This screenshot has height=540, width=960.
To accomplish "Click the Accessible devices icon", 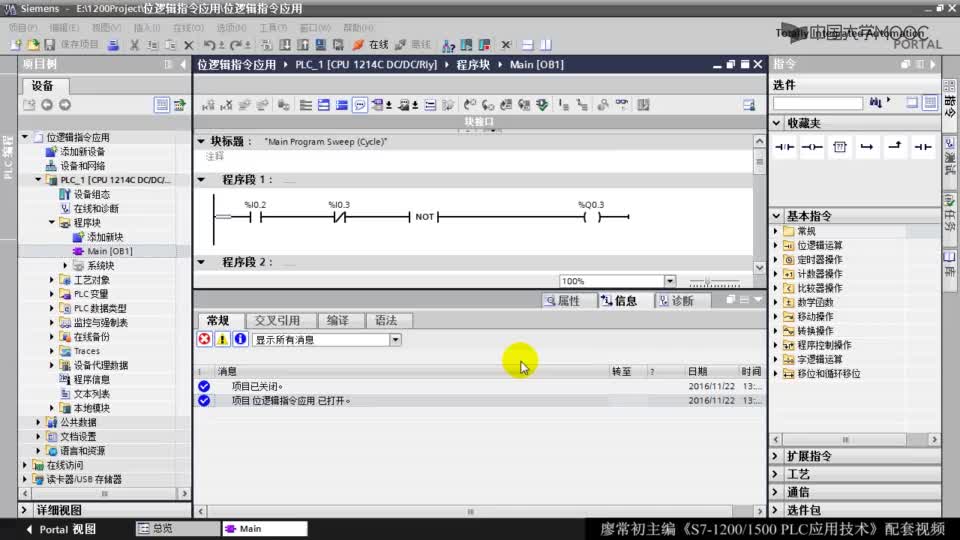I will pos(448,45).
